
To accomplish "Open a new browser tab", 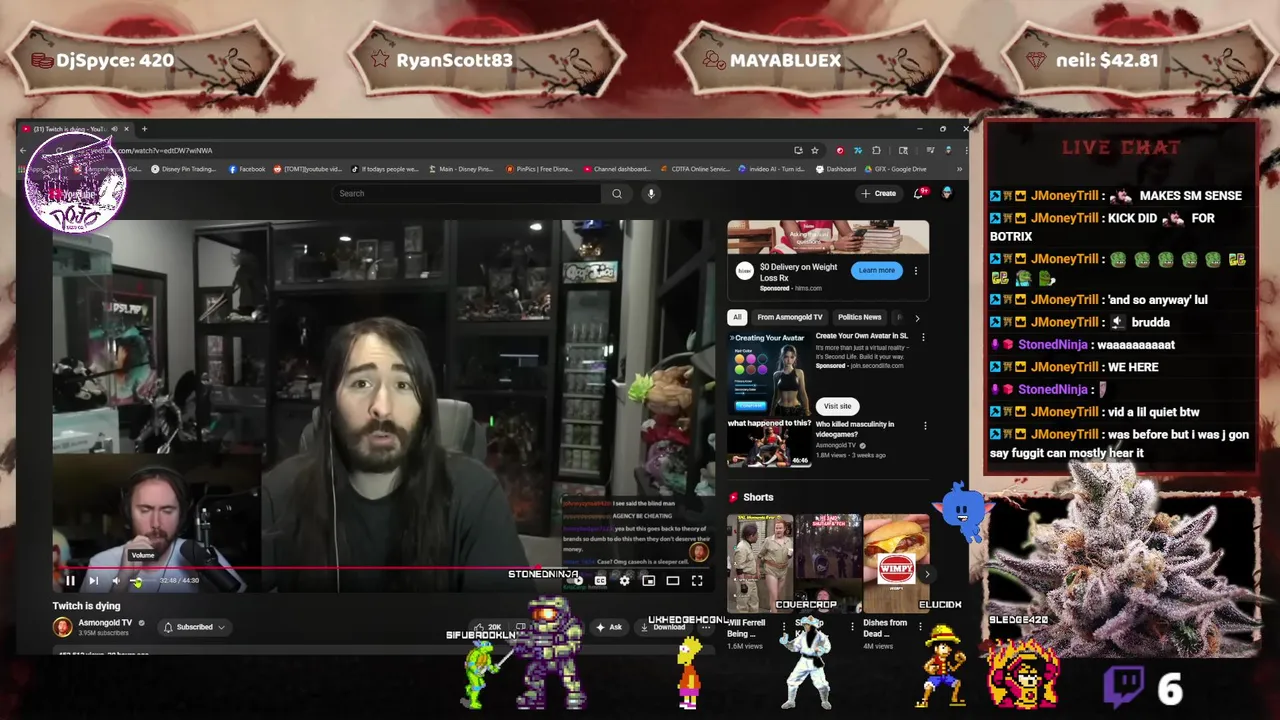I will 144,129.
